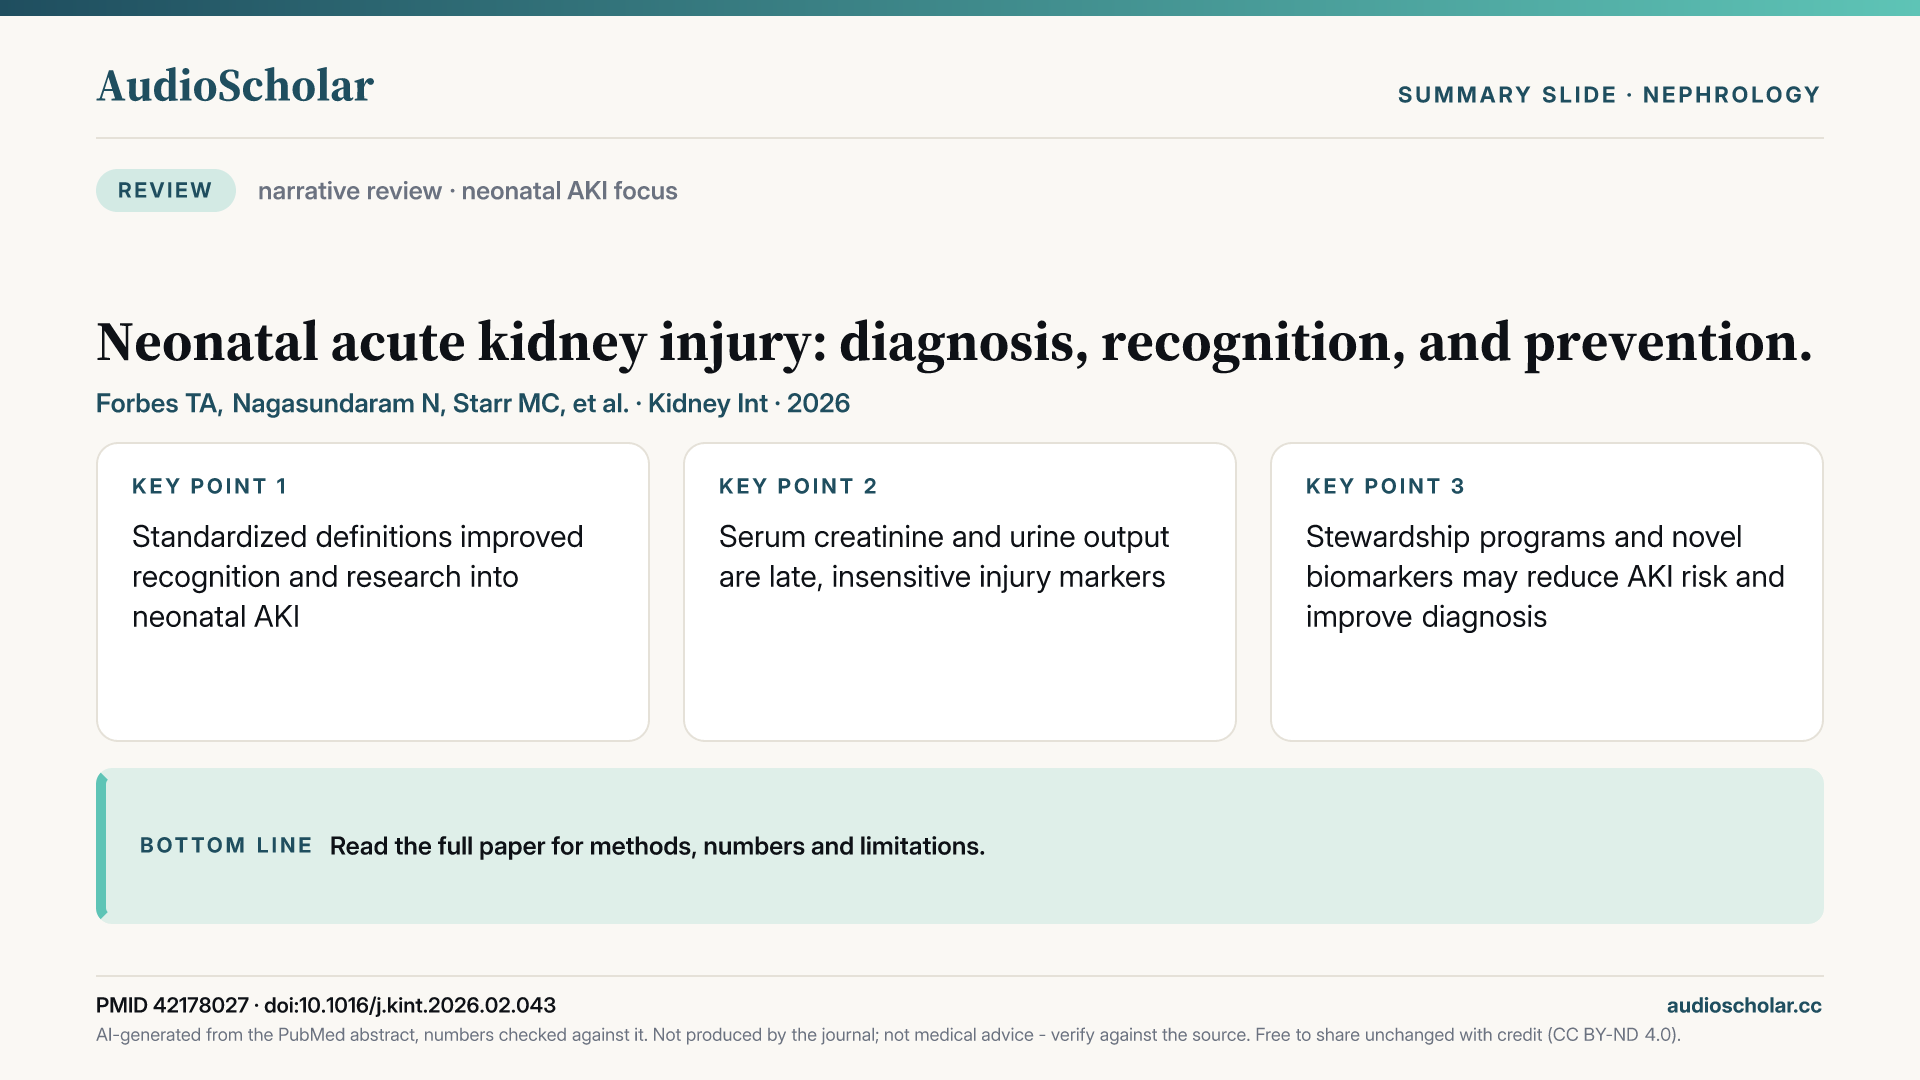The width and height of the screenshot is (1920, 1080).
Task: Click the 'KEY POINT 3' label
Action: tap(1385, 486)
